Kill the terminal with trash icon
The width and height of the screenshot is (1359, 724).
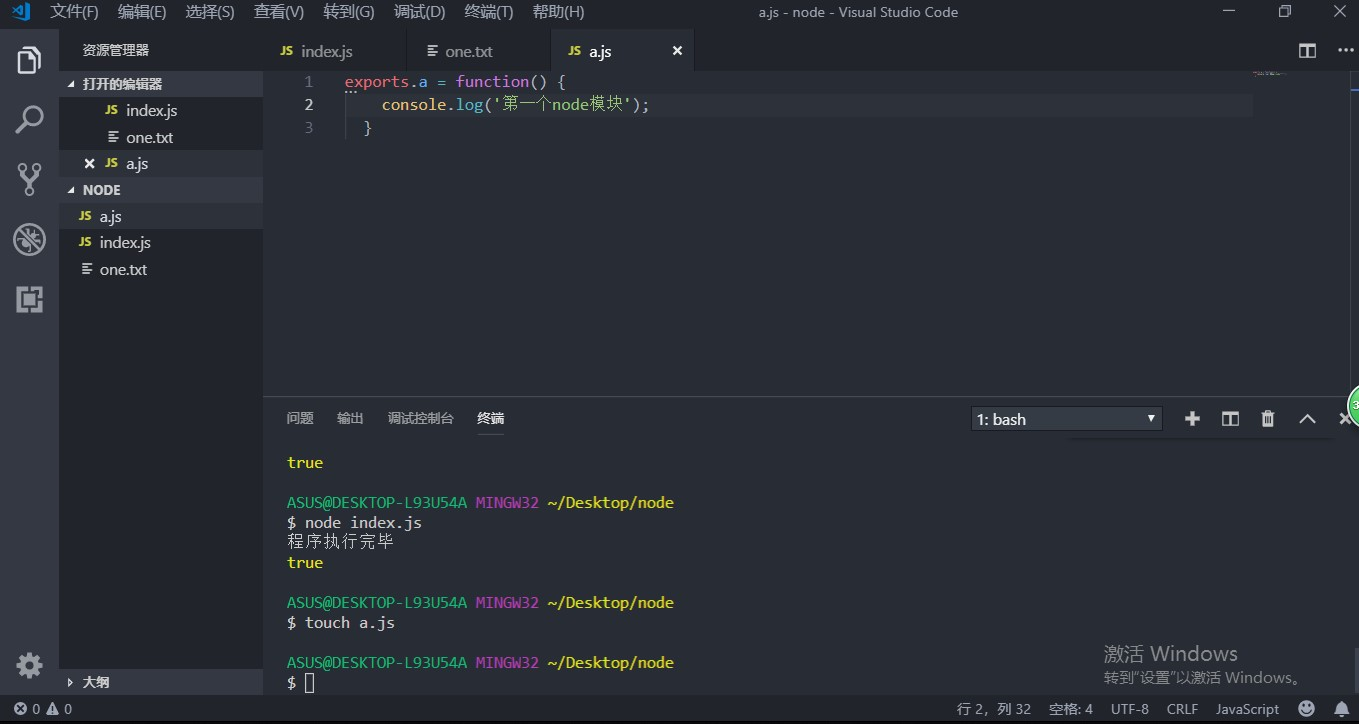coord(1268,419)
